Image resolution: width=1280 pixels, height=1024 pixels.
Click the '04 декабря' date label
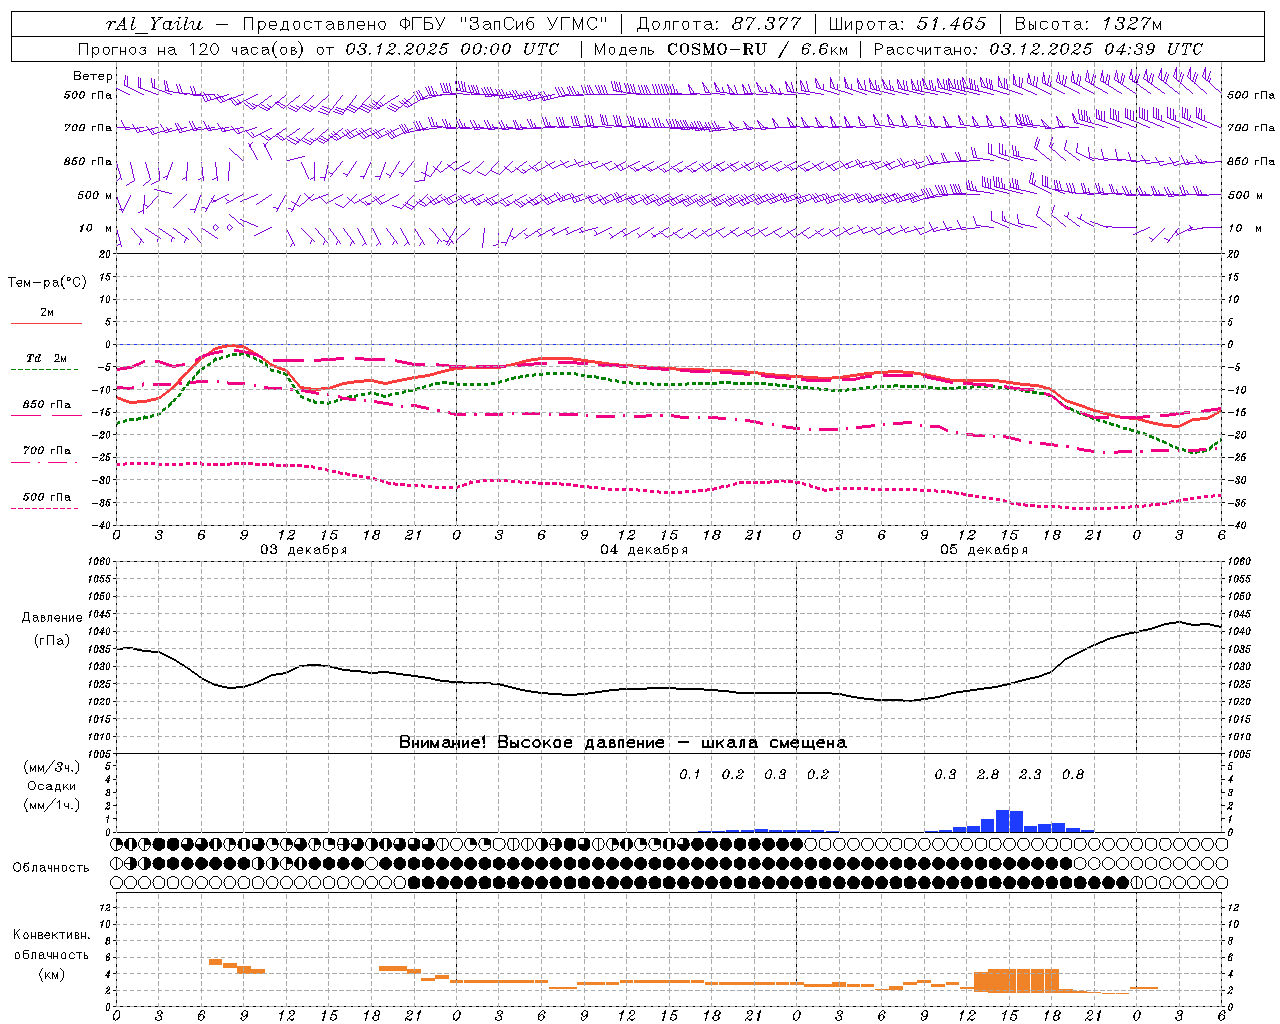(x=644, y=550)
